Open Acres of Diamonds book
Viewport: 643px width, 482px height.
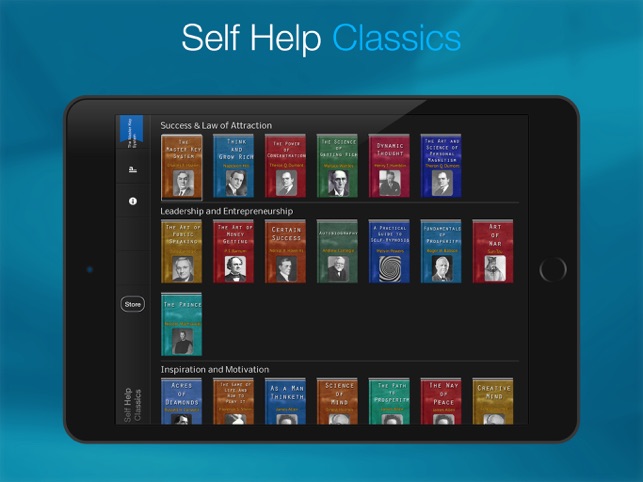pyautogui.click(x=182, y=401)
